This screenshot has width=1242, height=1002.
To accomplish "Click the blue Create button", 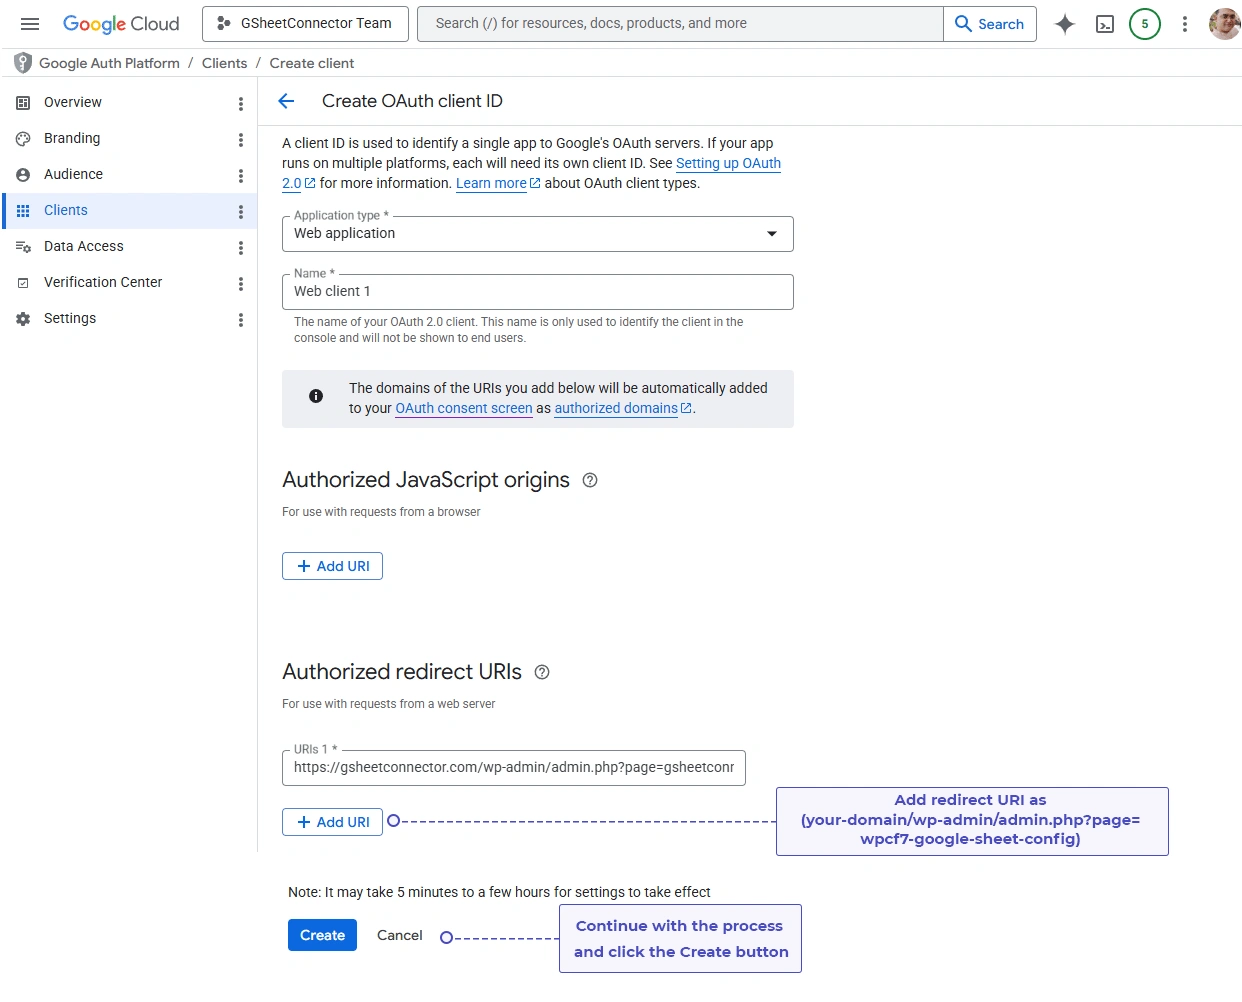I will pyautogui.click(x=322, y=935).
